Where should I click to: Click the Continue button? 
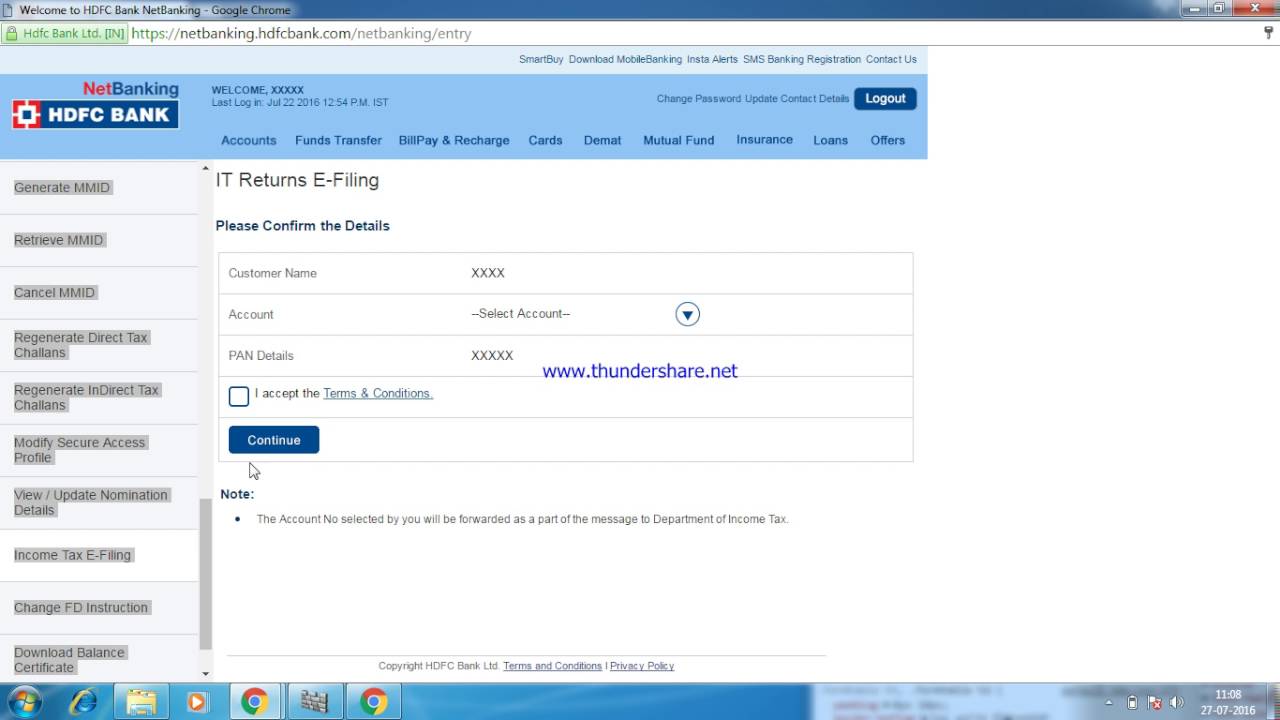point(274,440)
